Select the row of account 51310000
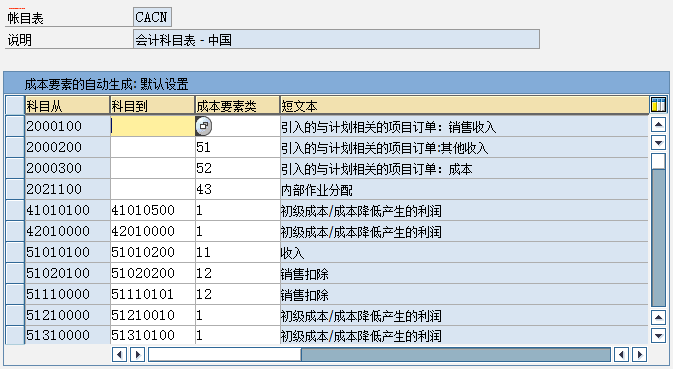Image resolution: width=673 pixels, height=369 pixels. tap(15, 335)
